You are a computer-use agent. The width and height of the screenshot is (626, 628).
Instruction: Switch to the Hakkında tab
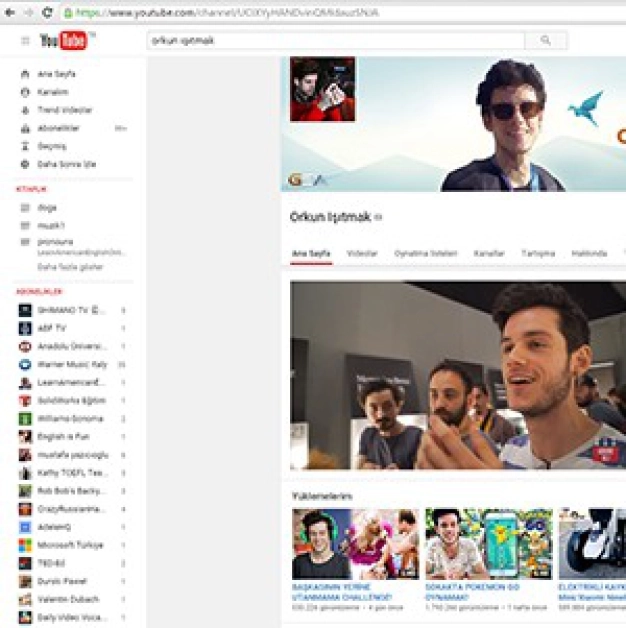pyautogui.click(x=589, y=253)
